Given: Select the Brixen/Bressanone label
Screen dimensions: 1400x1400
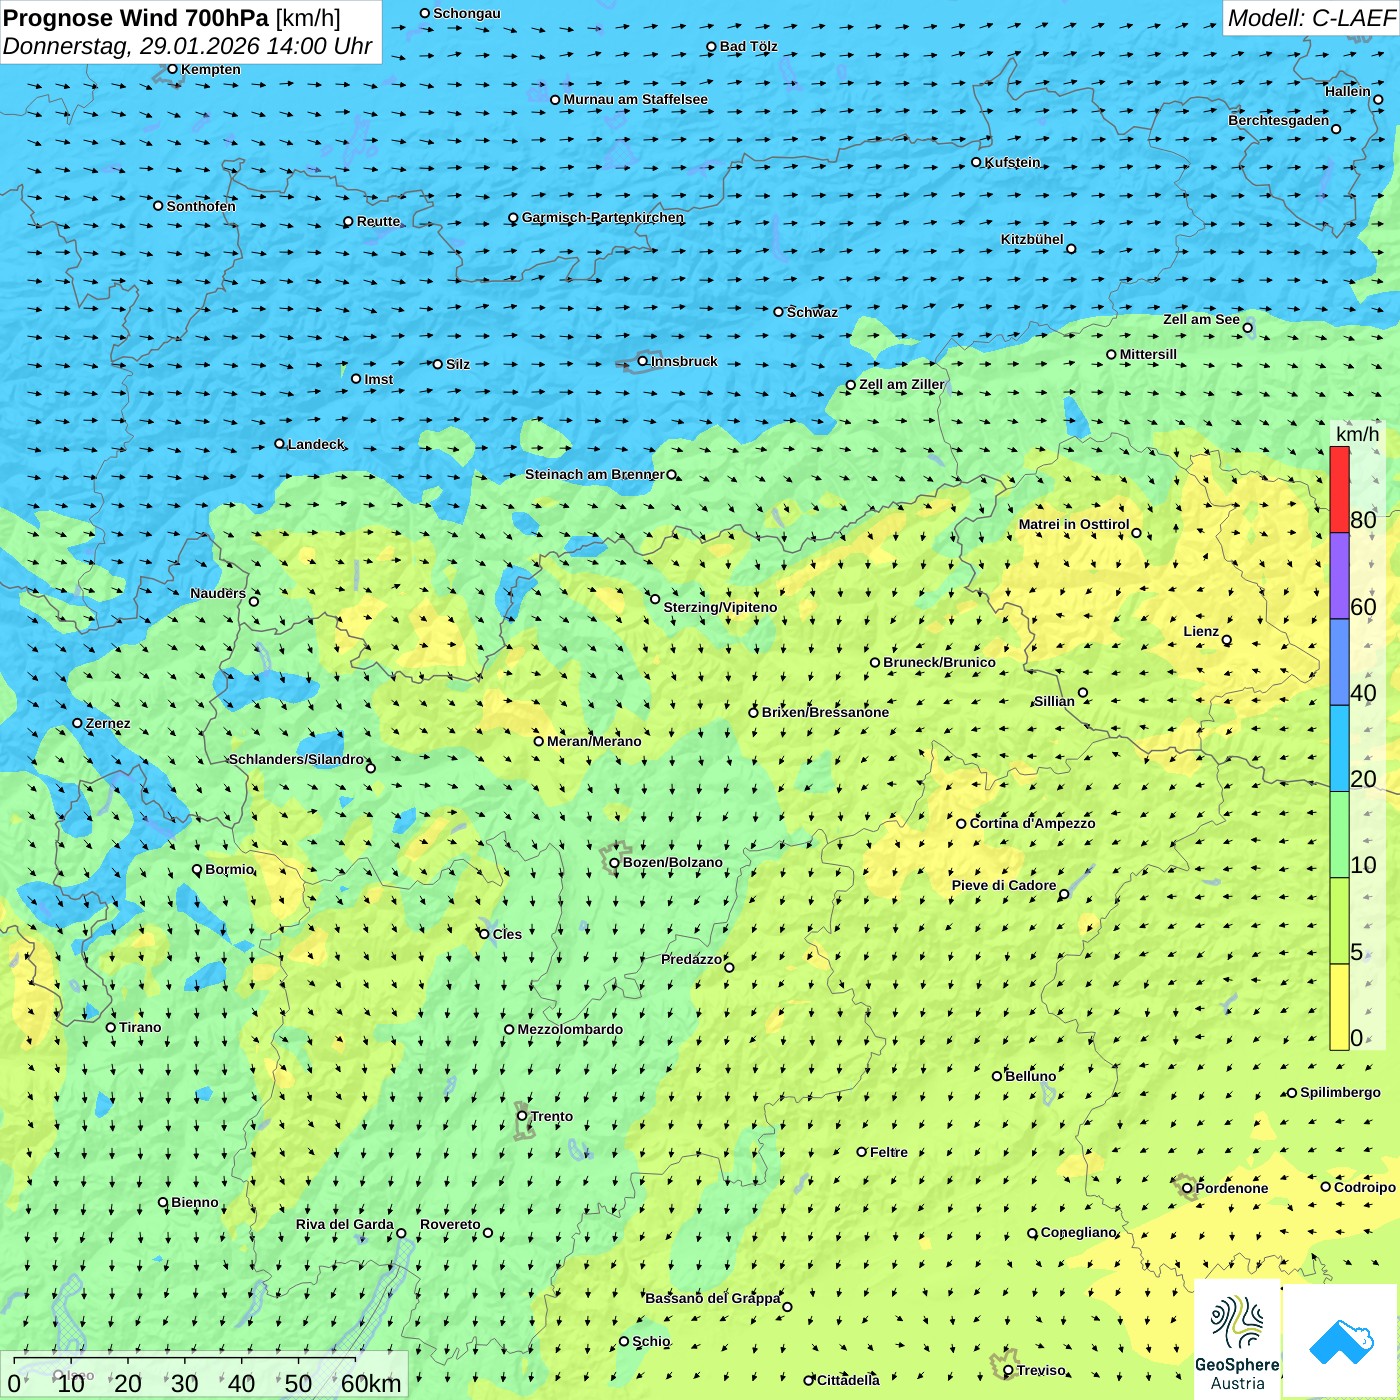Looking at the screenshot, I should [x=825, y=712].
